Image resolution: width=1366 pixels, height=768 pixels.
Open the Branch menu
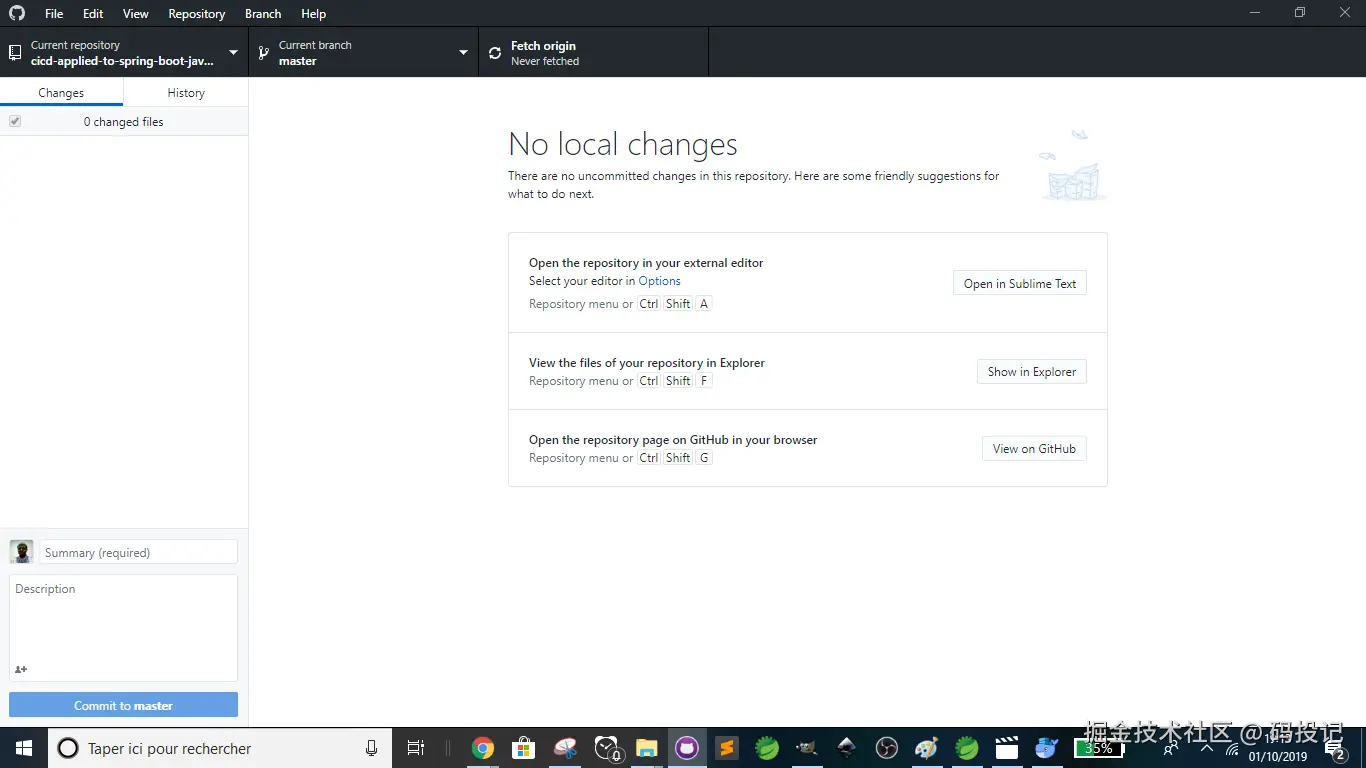263,14
